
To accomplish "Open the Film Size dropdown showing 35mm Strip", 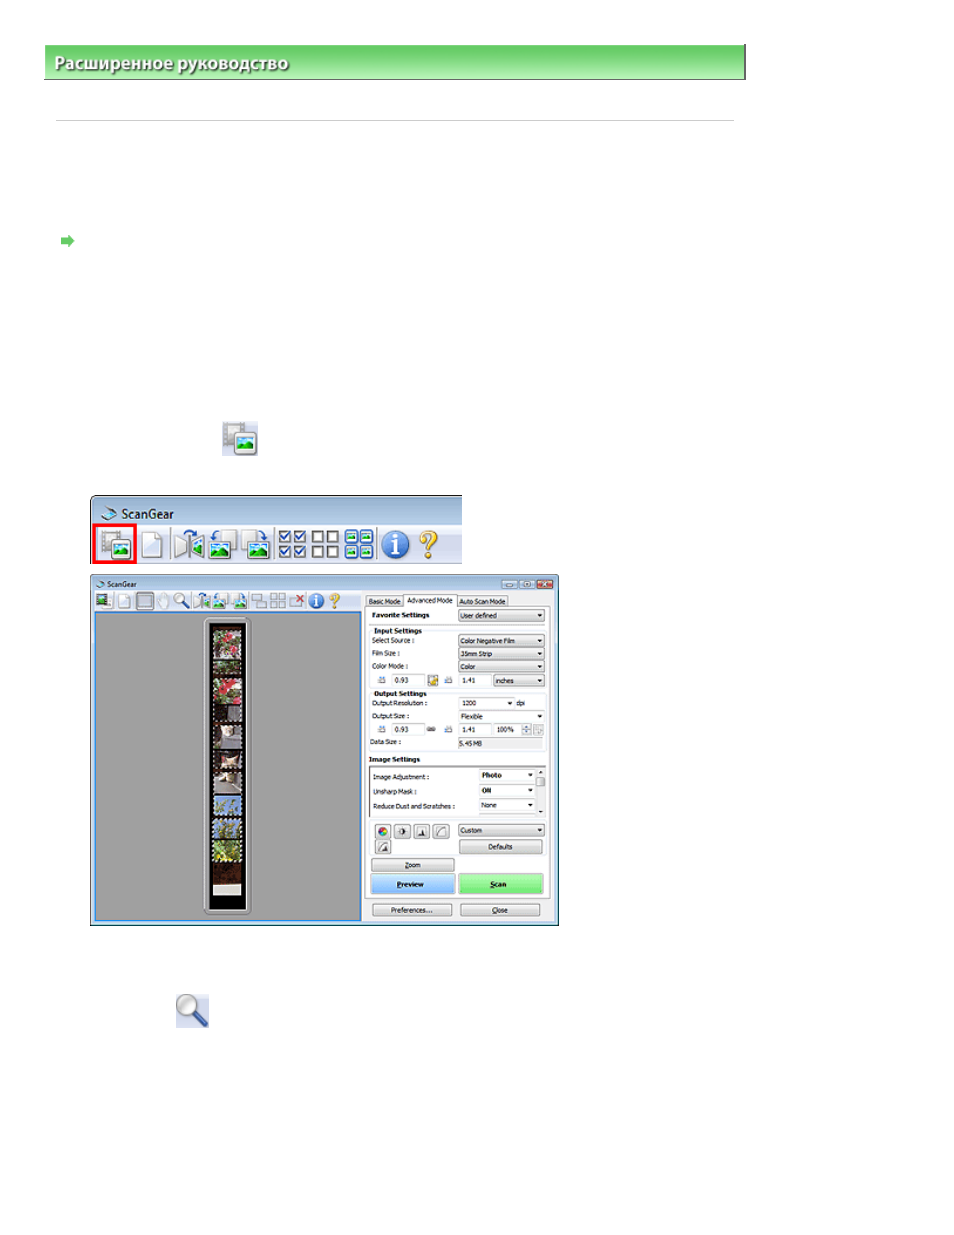I will (x=501, y=653).
